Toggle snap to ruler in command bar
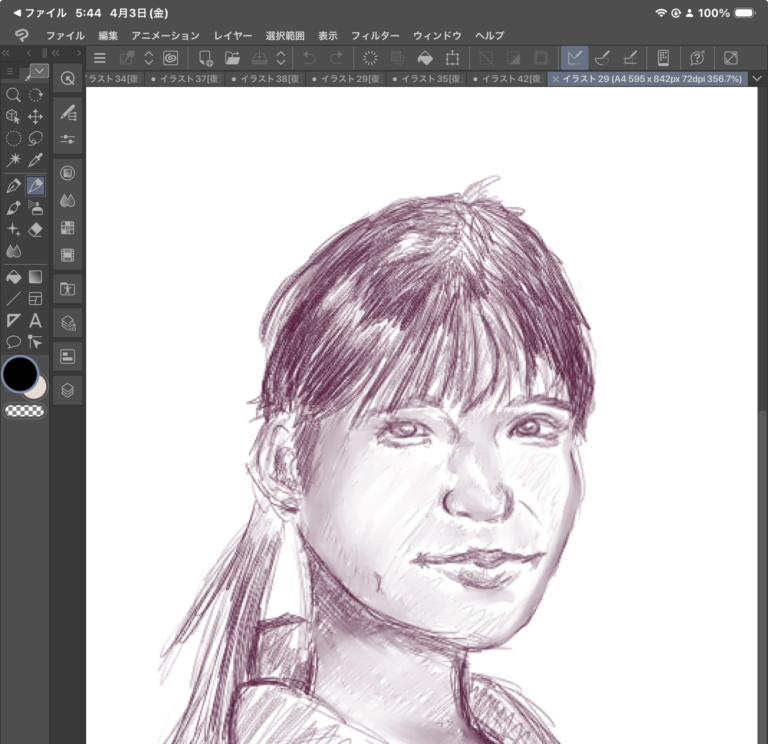This screenshot has width=768, height=744. coord(575,58)
